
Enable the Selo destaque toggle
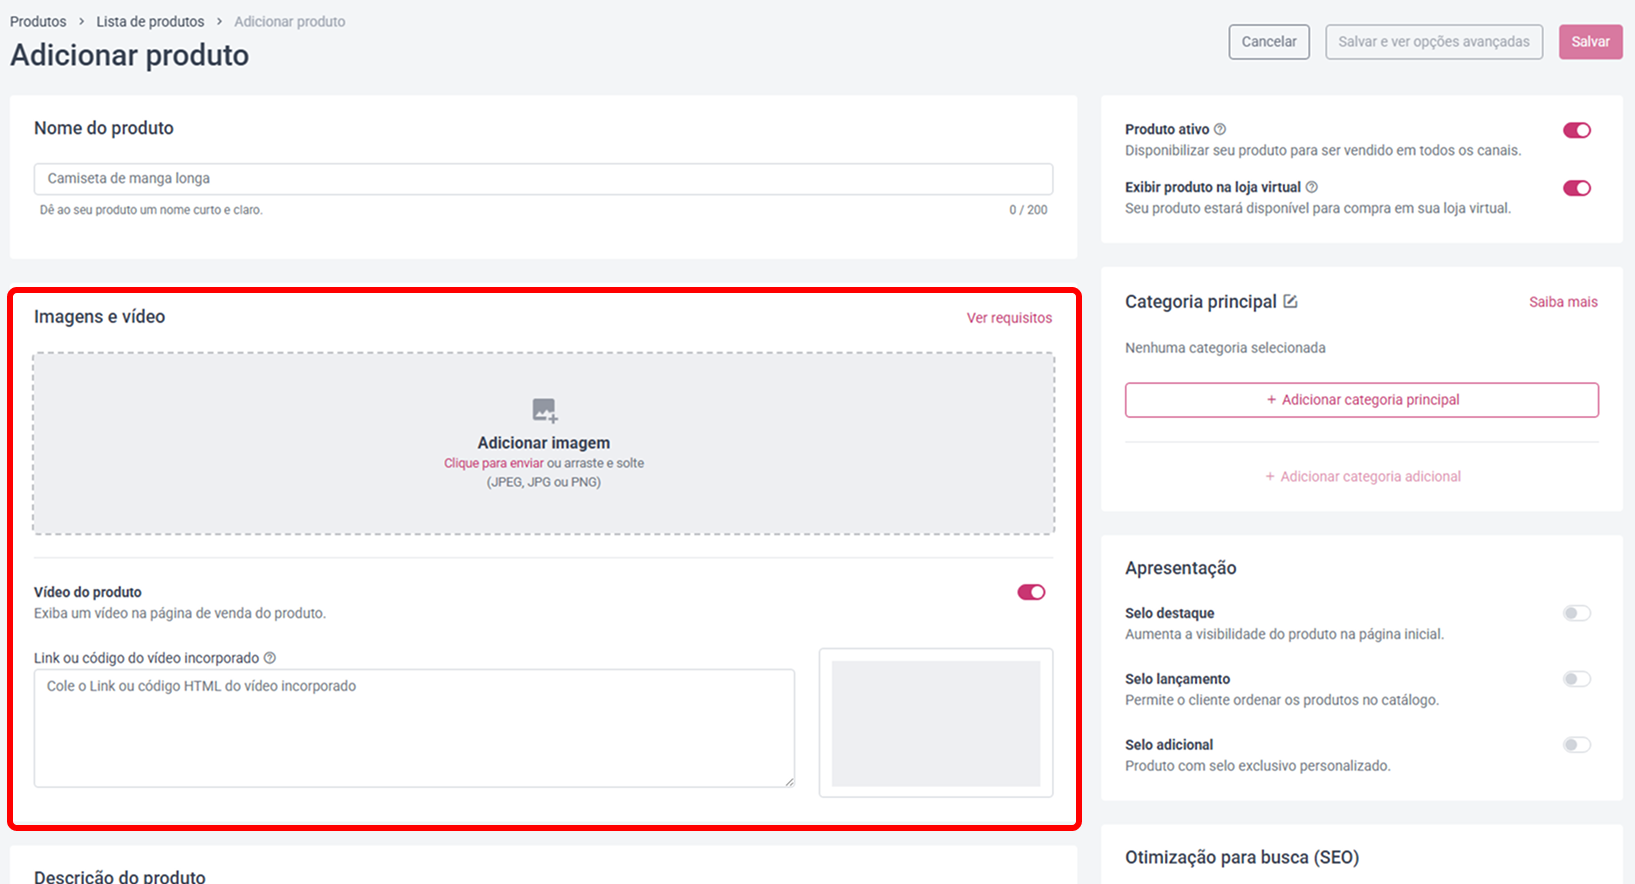click(x=1577, y=613)
